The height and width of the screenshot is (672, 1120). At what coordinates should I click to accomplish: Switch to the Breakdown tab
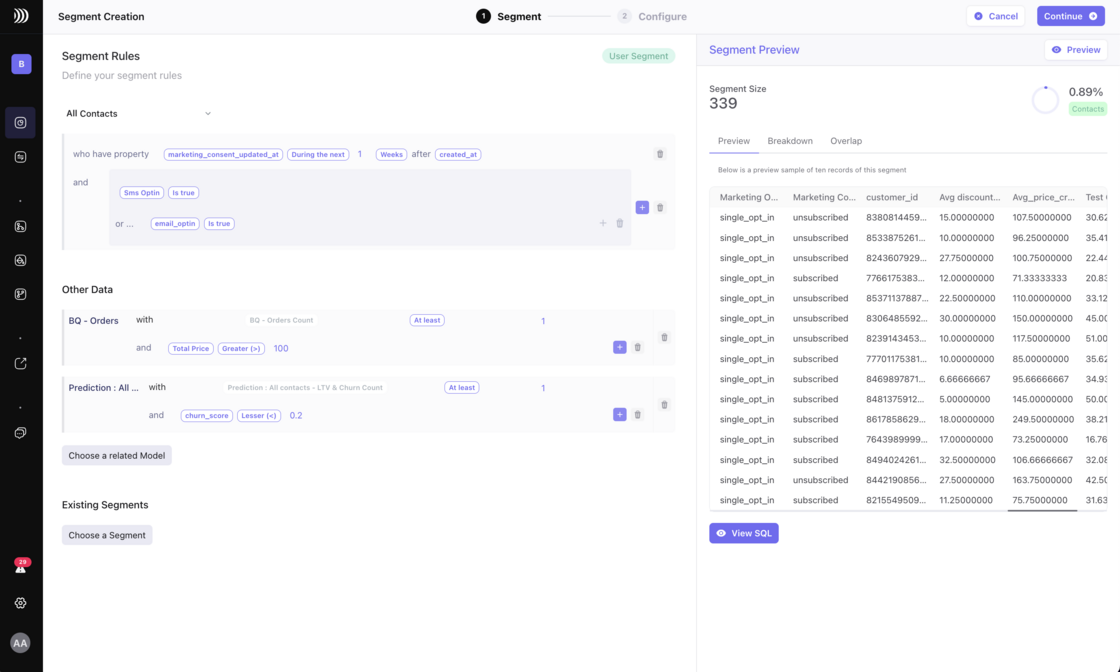pyautogui.click(x=790, y=141)
